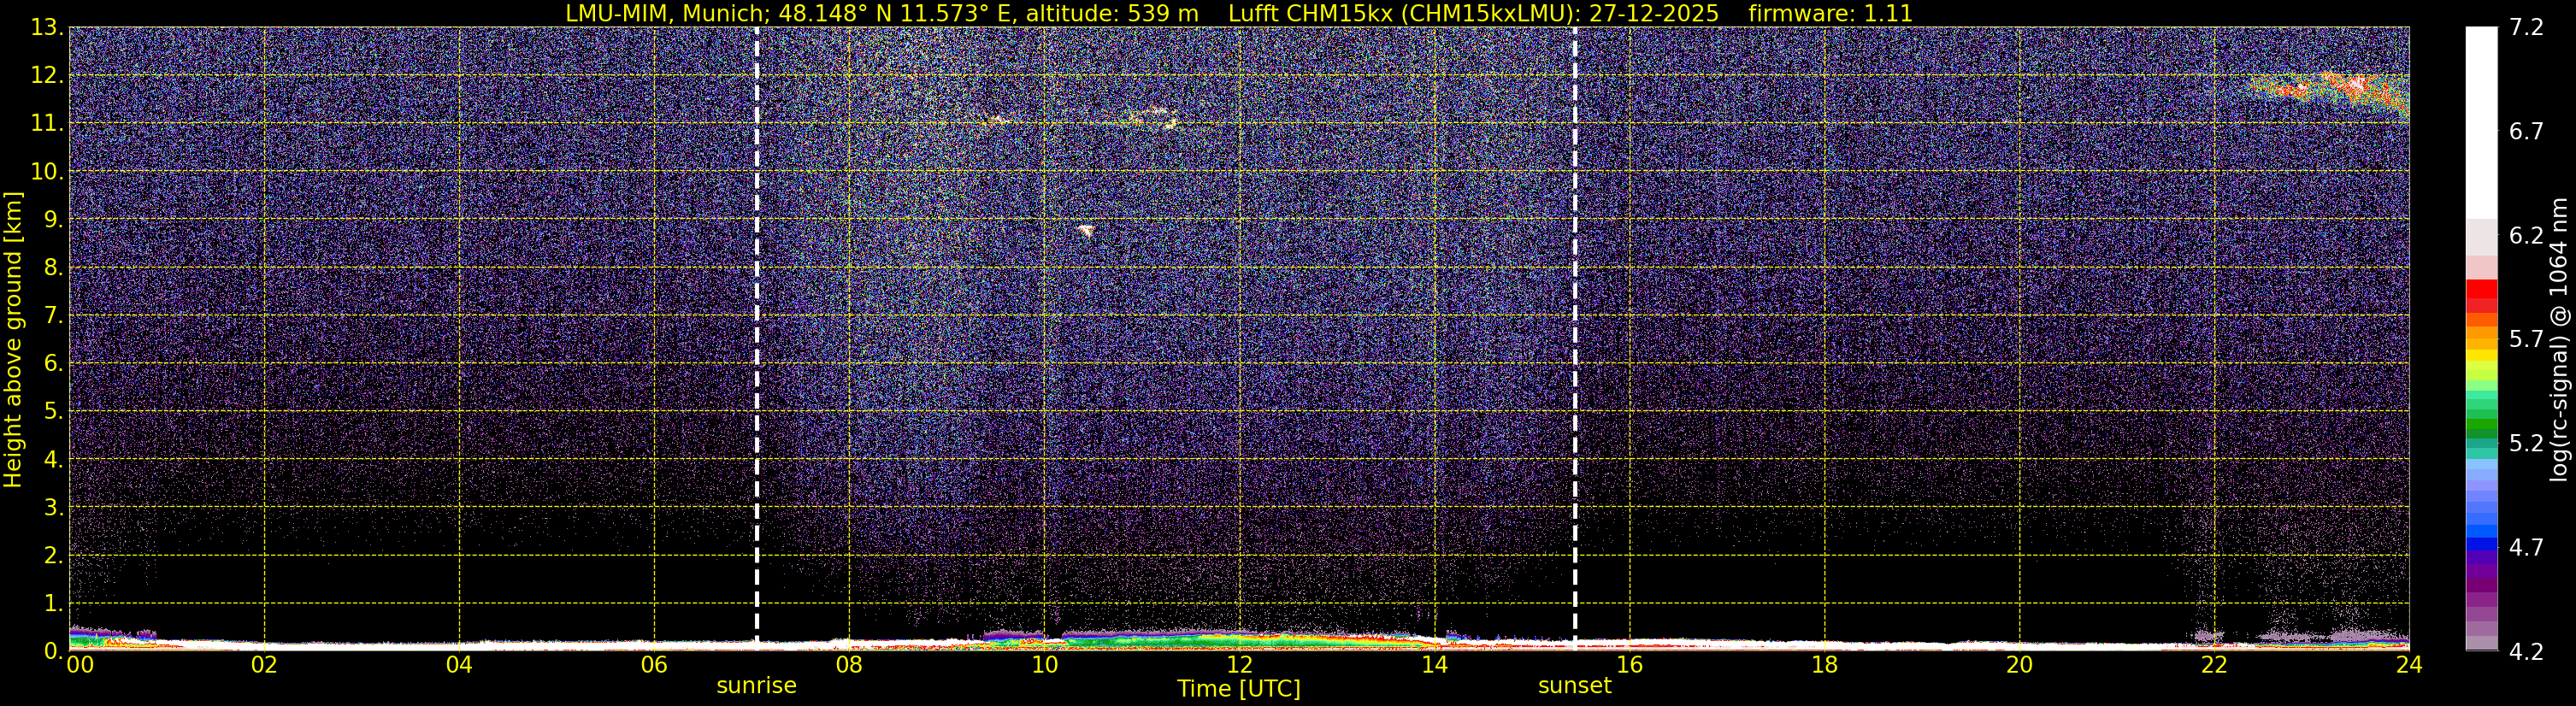Click the small cloud echo near 9 km after 10 UTC
Viewport: 2576px width, 706px height.
[1086, 230]
